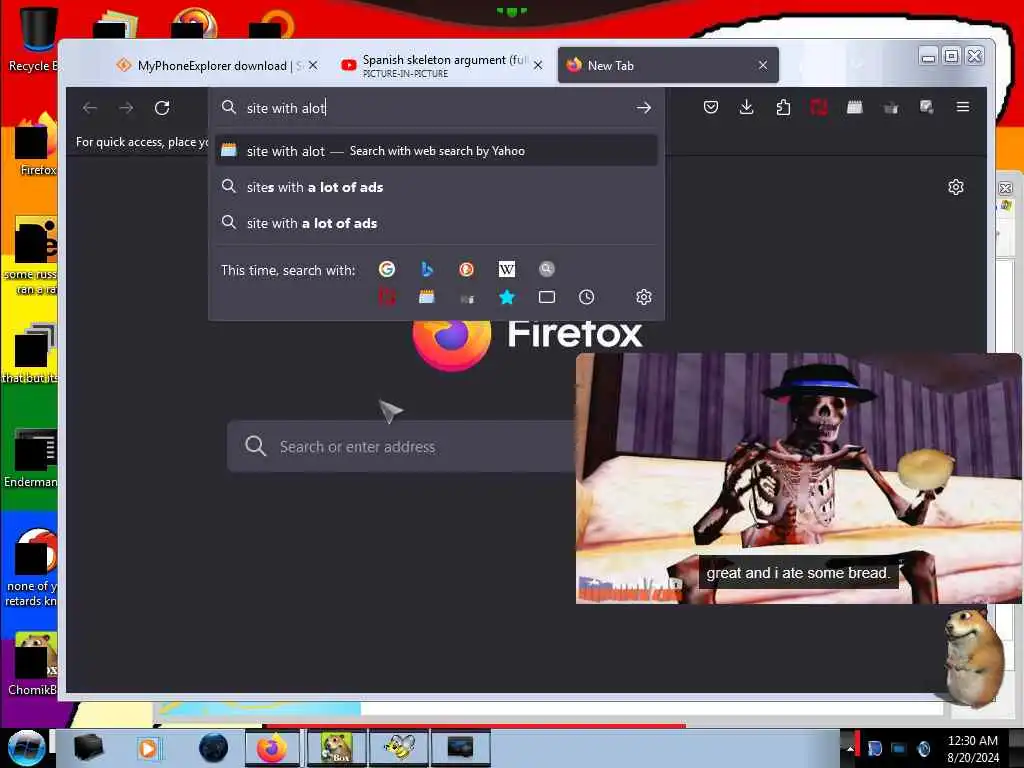Open the media player taskbar icon
1024x768 pixels.
[x=148, y=748]
